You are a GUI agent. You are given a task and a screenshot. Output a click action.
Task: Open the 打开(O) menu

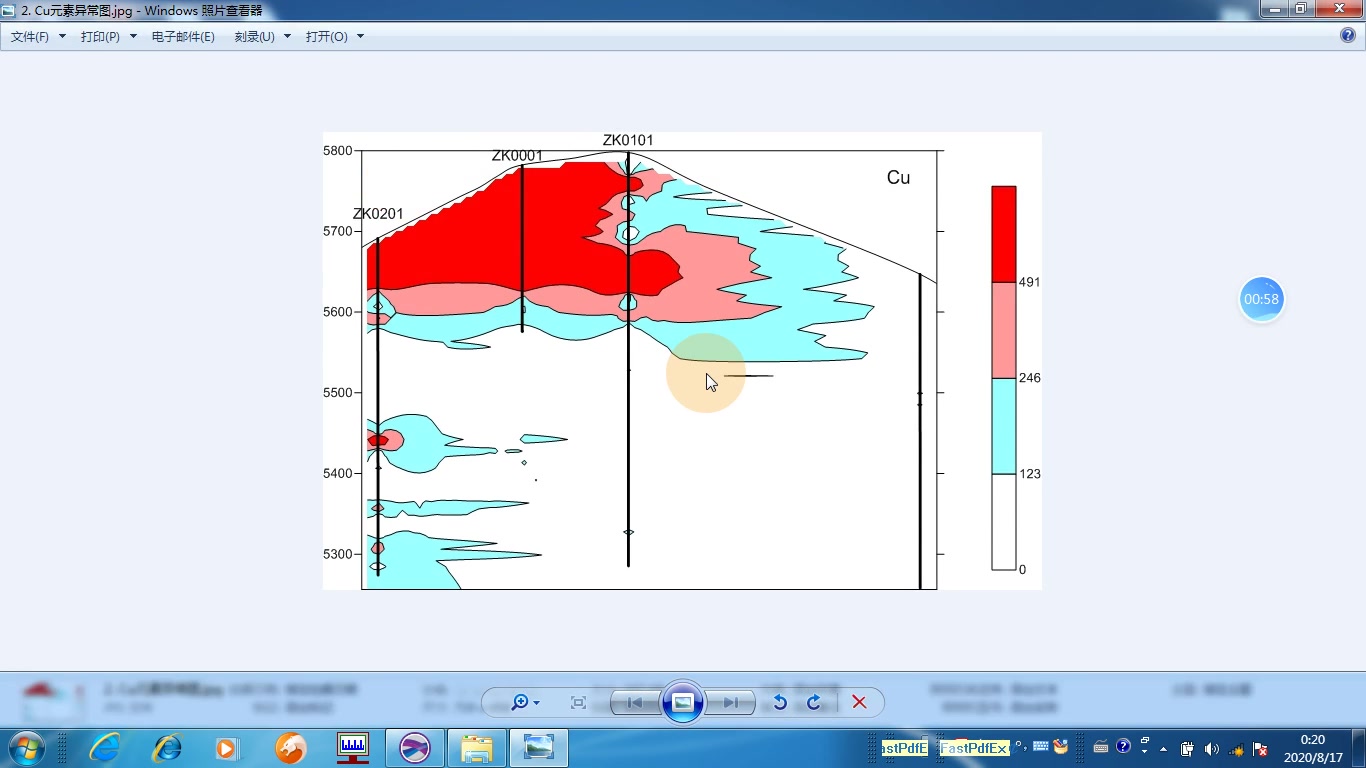click(x=326, y=36)
